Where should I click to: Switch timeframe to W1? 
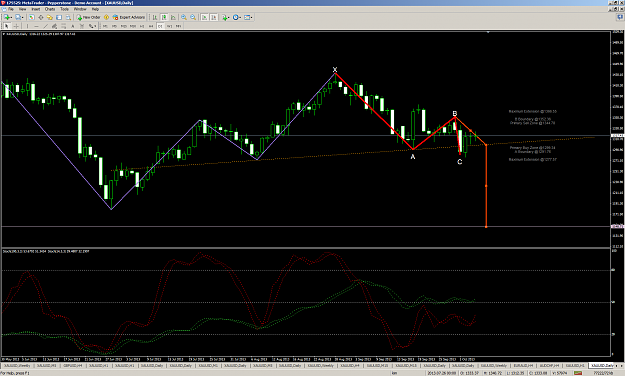(169, 26)
